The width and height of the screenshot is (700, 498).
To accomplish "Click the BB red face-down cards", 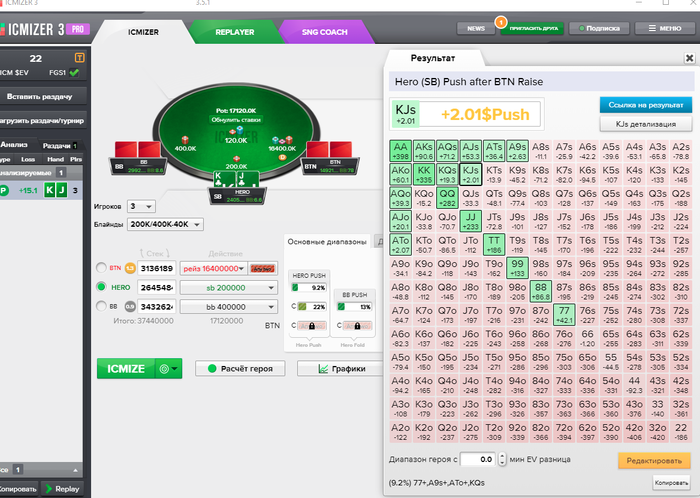I will tap(138, 149).
